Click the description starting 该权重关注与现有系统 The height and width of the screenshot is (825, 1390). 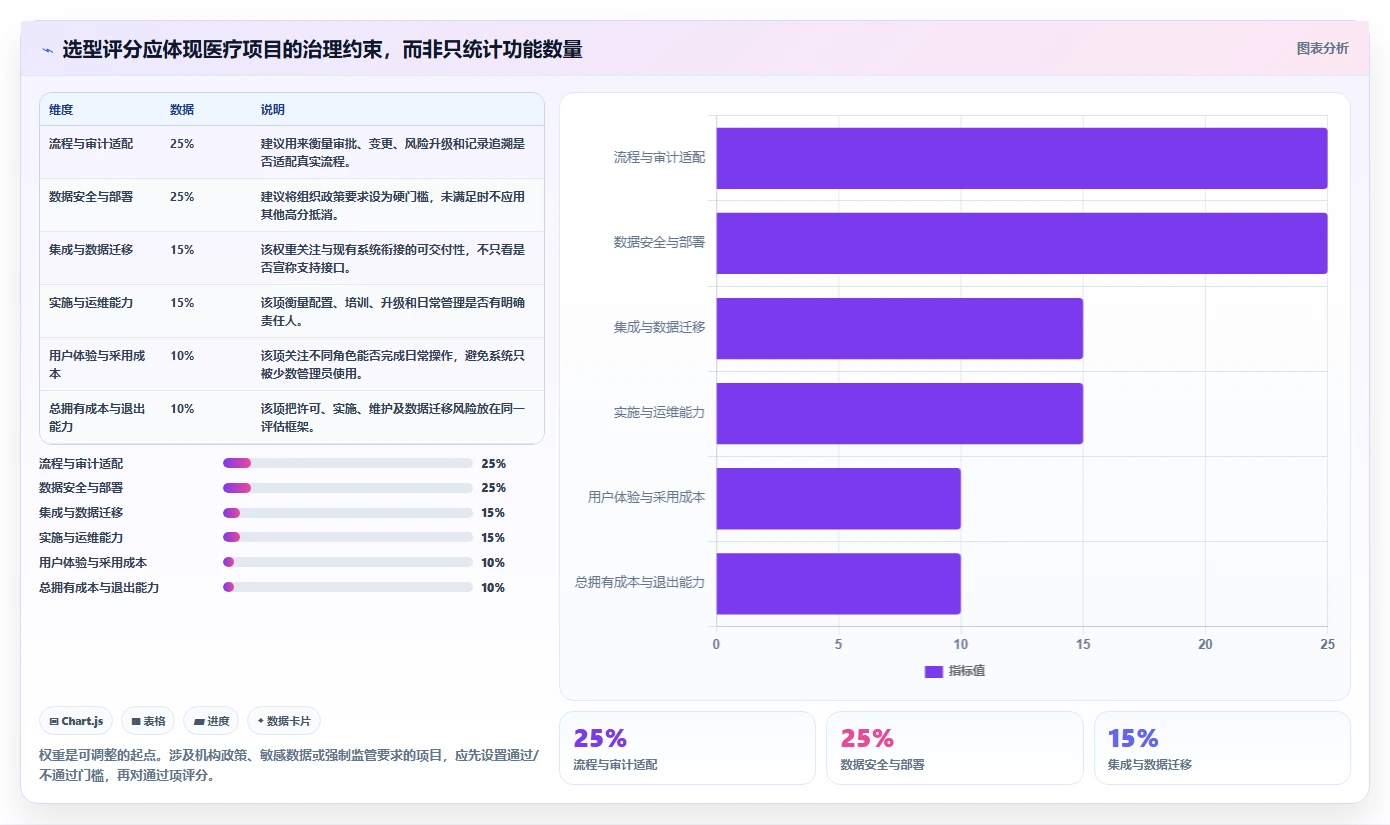393,258
